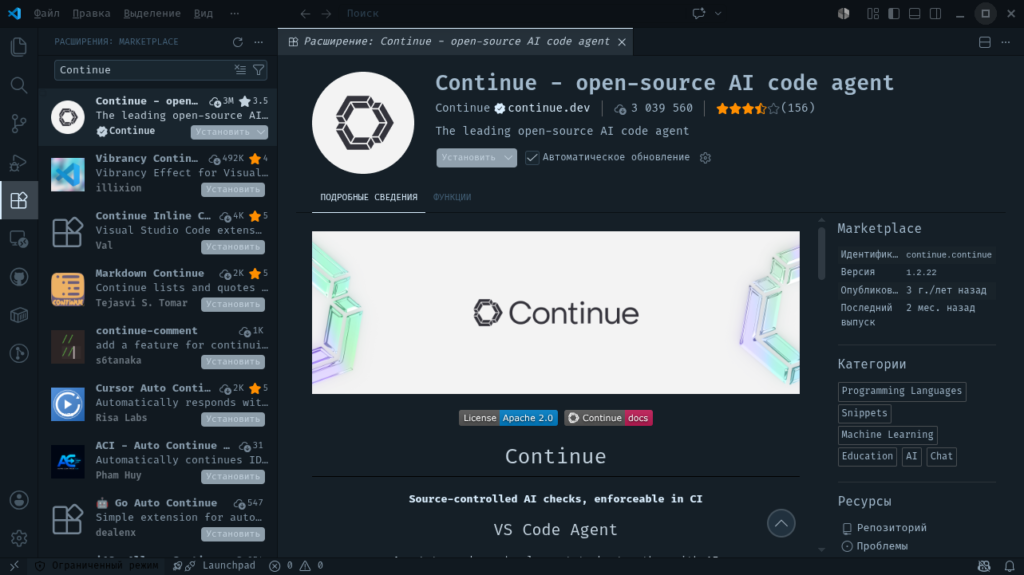Open editor tab bar more-actions ellipsis
This screenshot has width=1024, height=575.
[1006, 42]
